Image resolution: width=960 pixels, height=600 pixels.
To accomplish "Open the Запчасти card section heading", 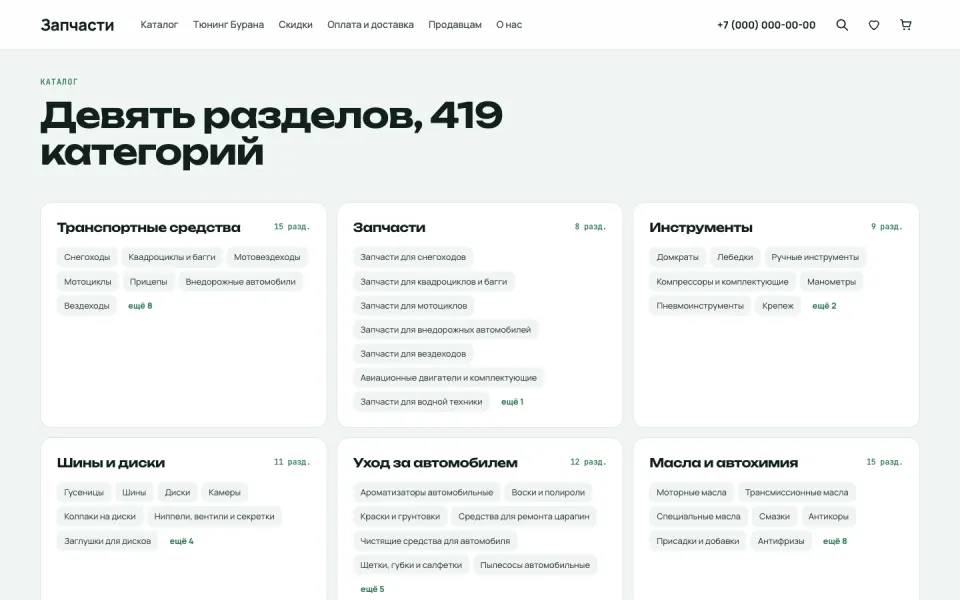I will coord(389,227).
